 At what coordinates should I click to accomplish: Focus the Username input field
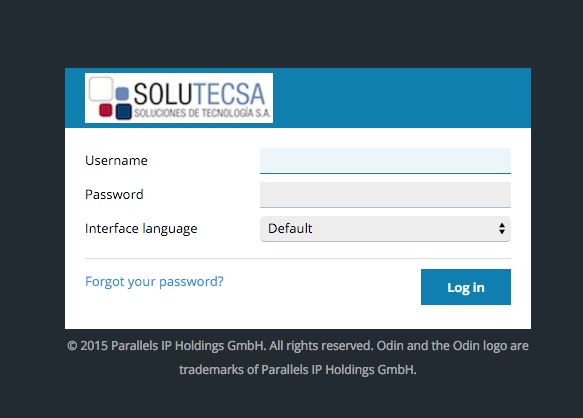385,161
